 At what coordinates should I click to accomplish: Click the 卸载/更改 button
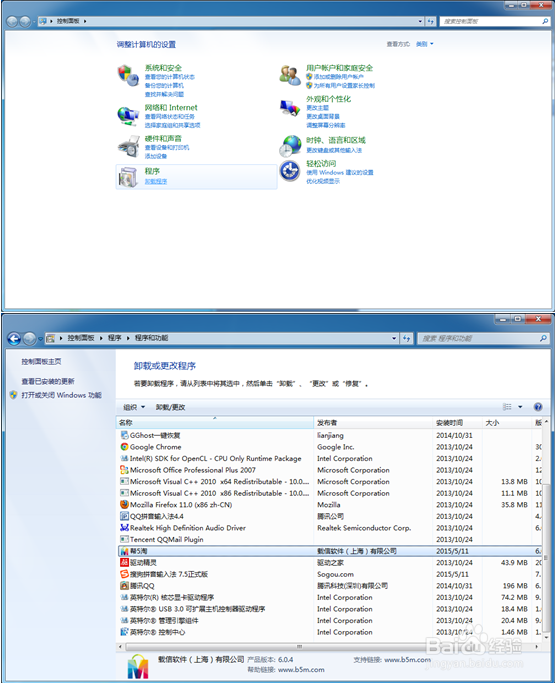point(170,407)
